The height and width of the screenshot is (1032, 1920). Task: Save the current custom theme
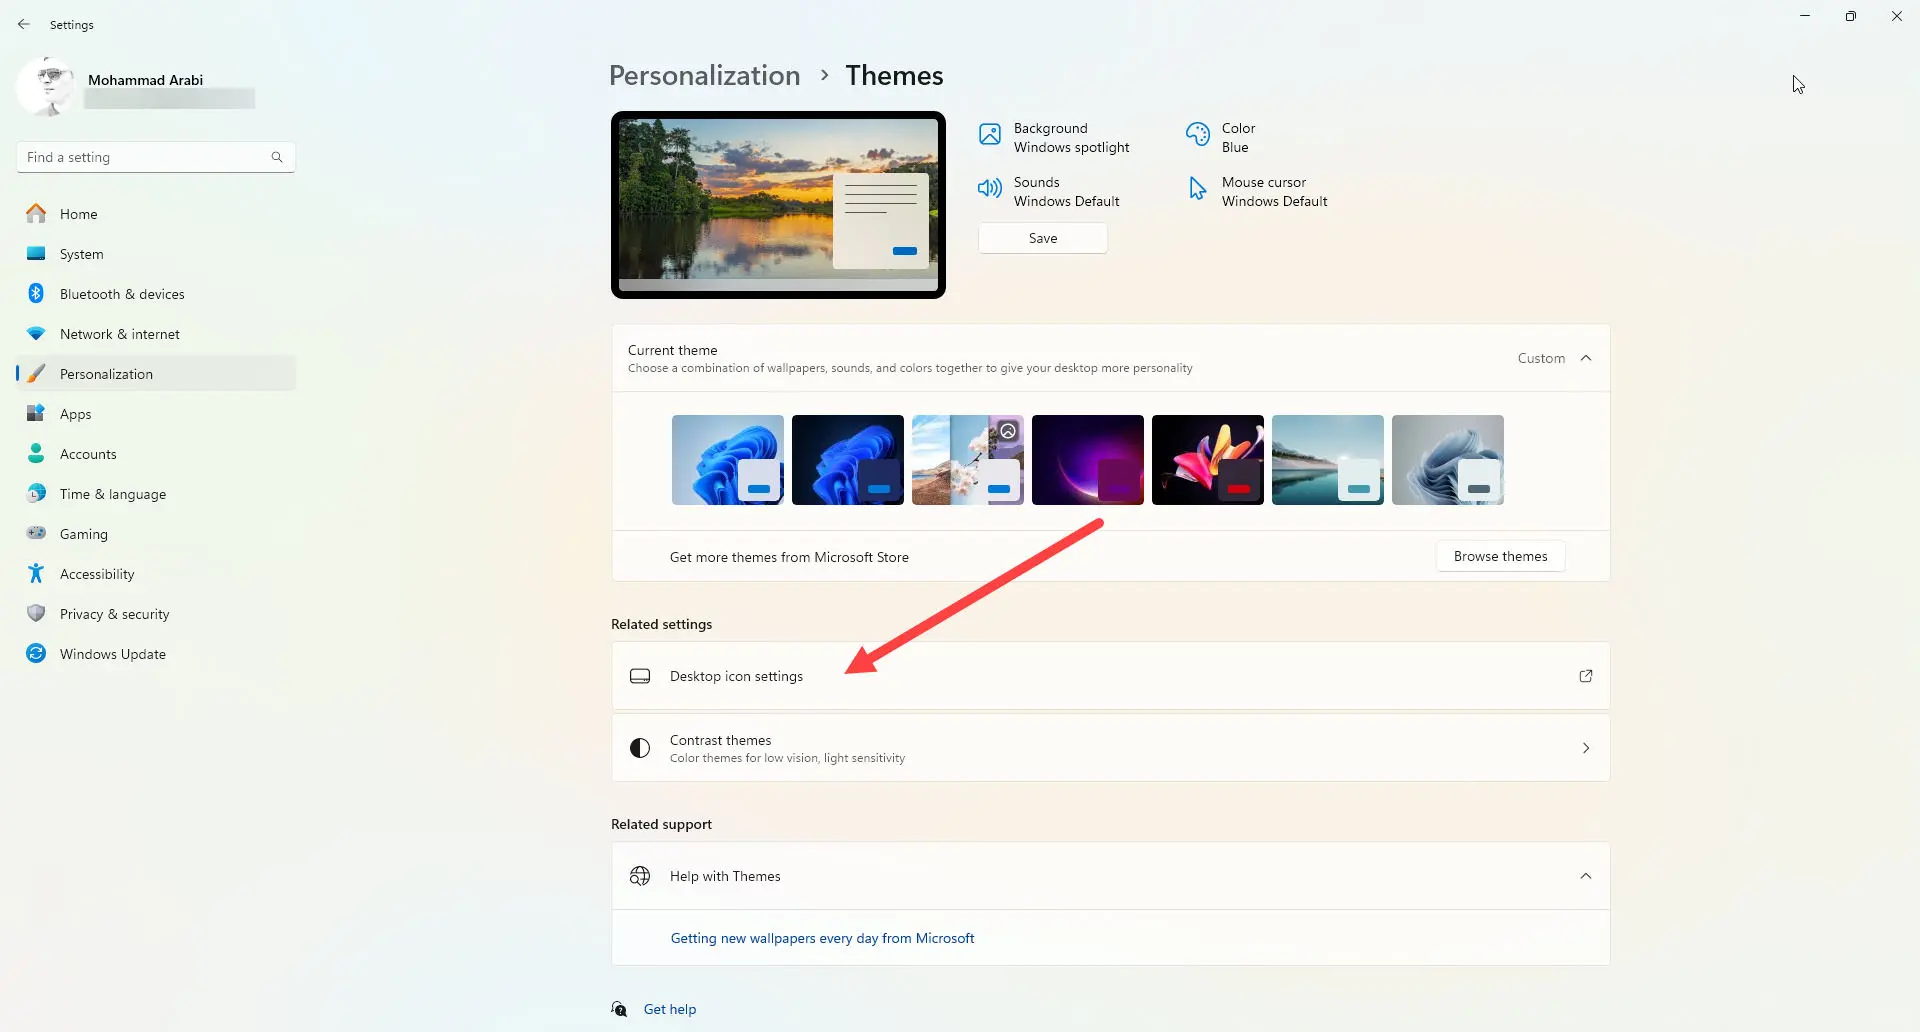1043,238
